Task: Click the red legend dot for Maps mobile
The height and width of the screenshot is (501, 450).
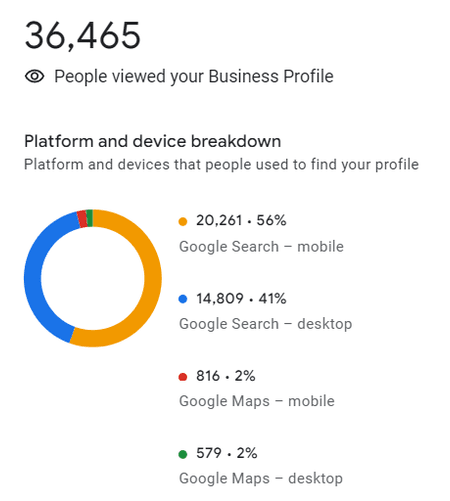Action: click(x=183, y=377)
